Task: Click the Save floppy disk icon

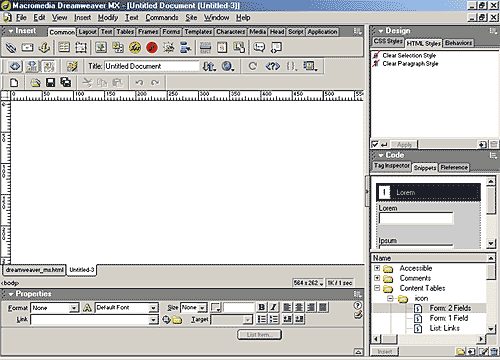Action: [x=50, y=82]
